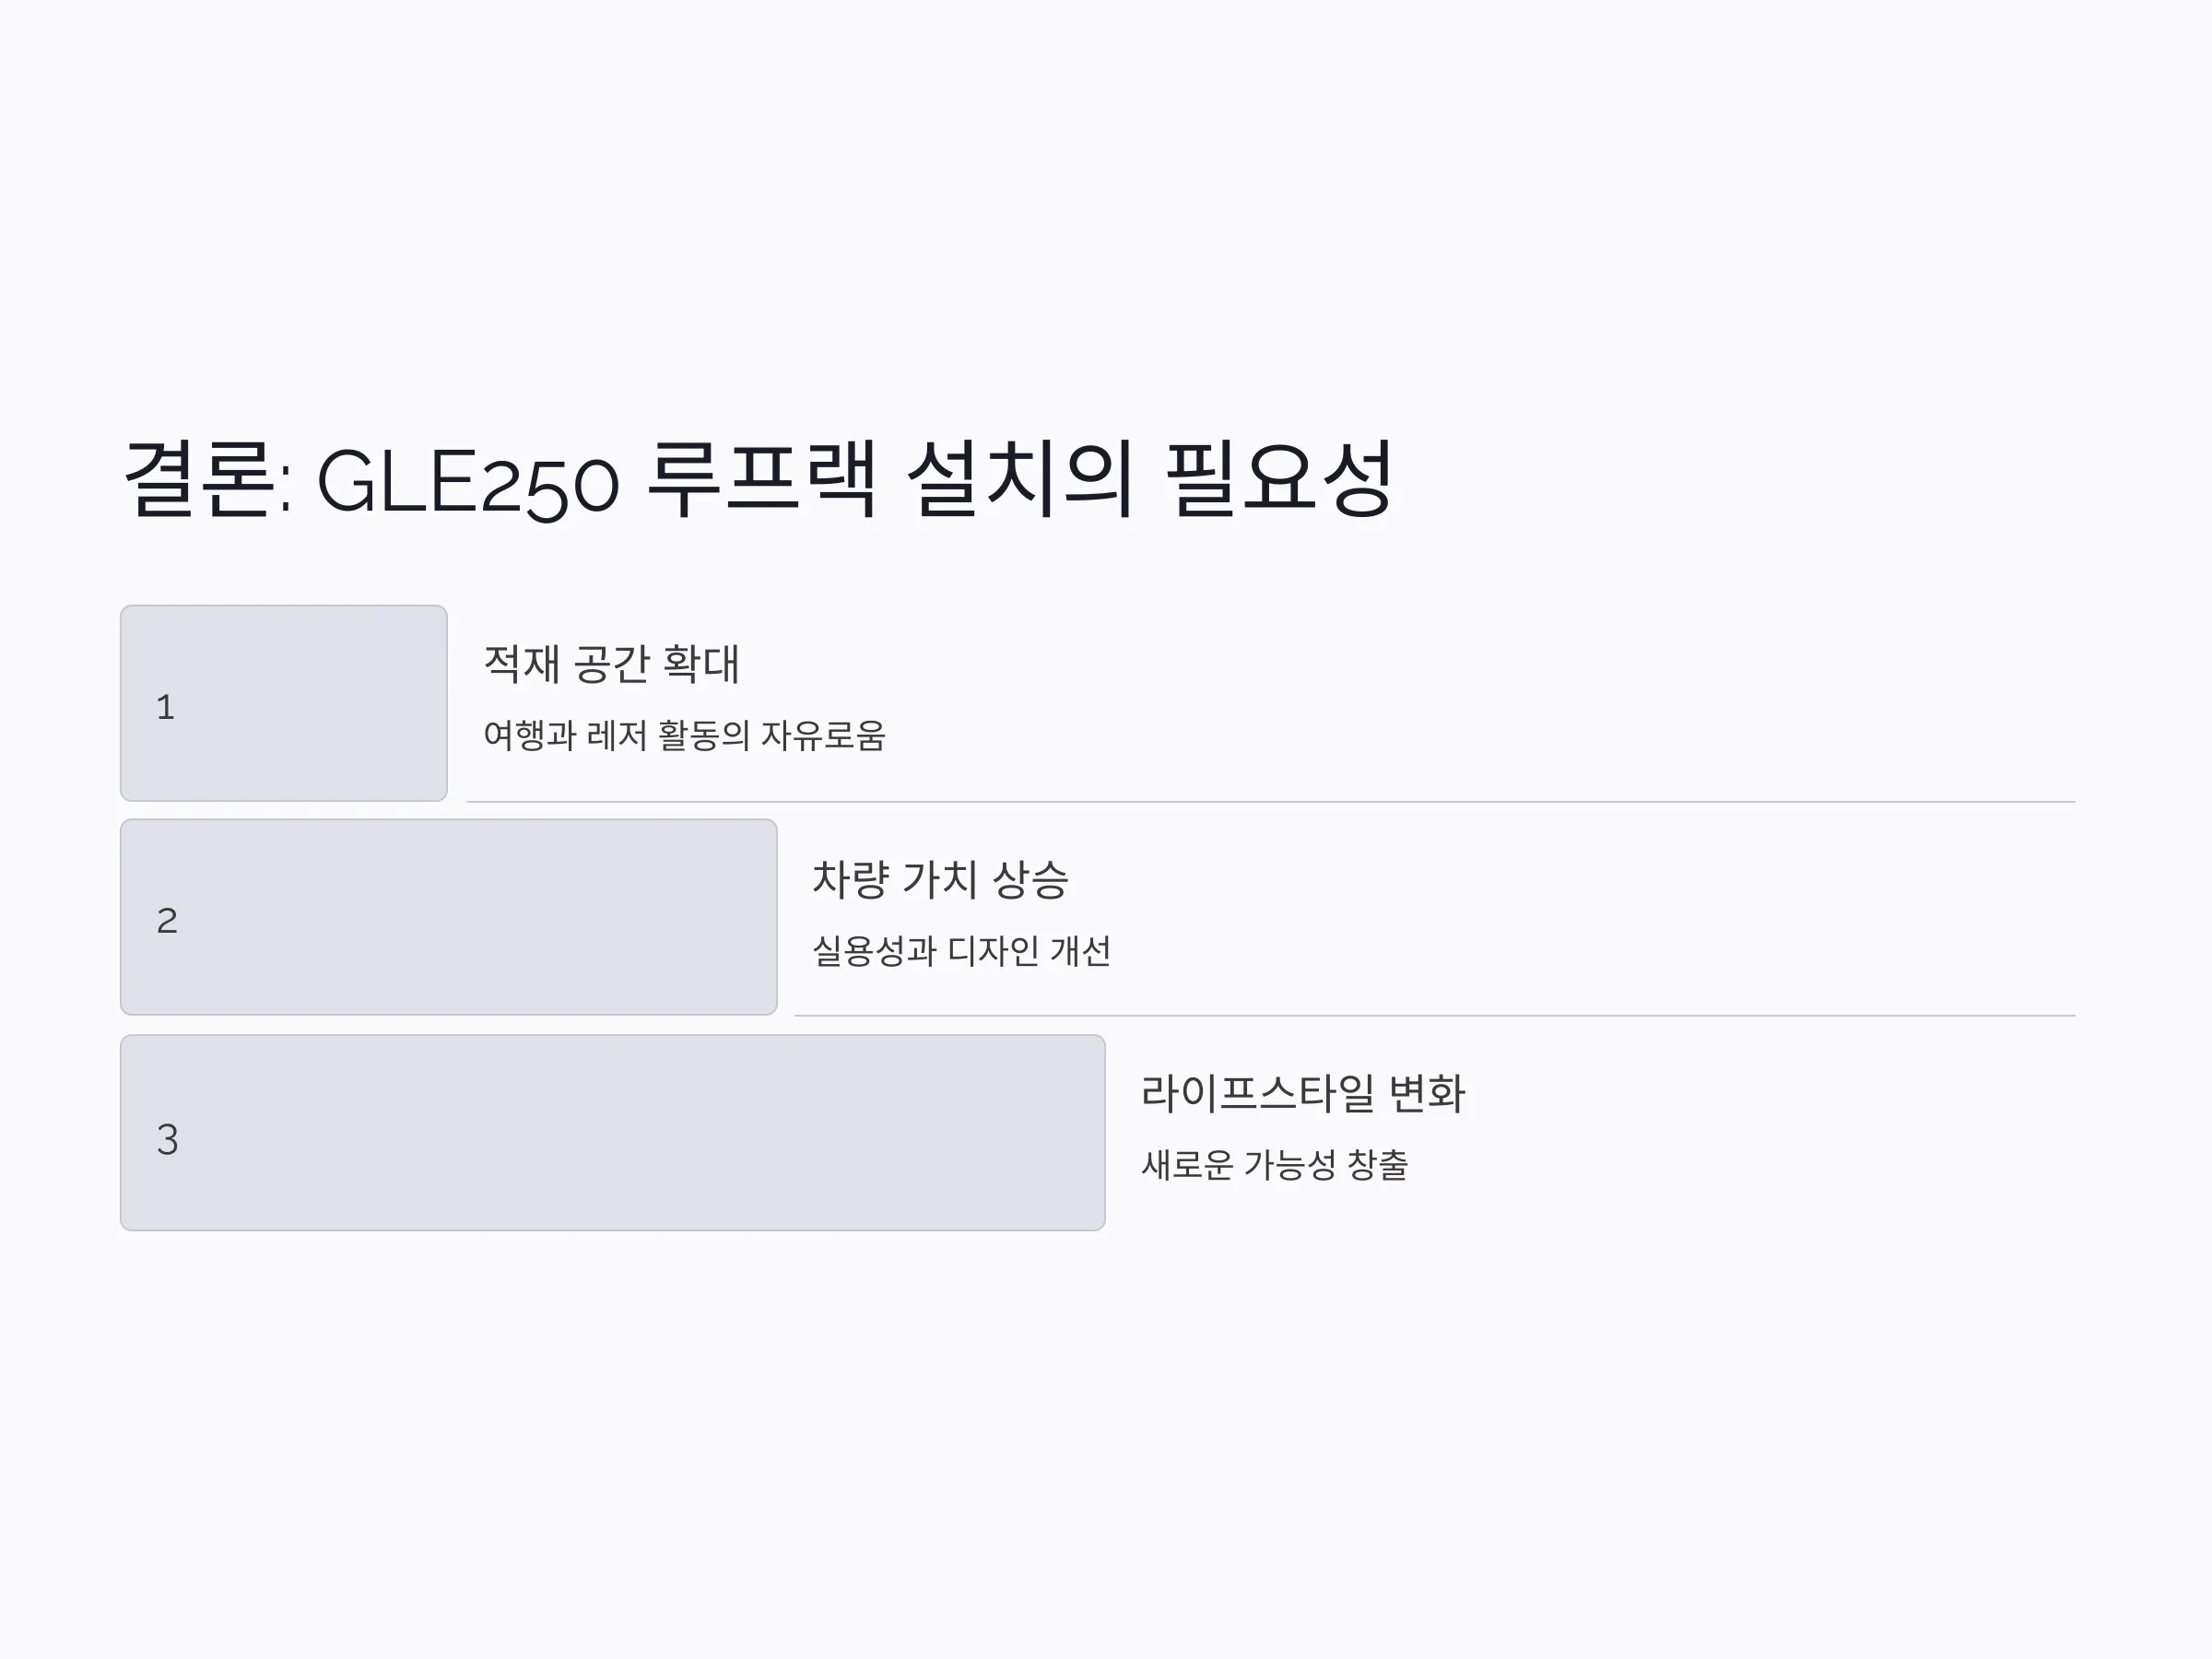
Task: Click the divider line under 적재 공간 확대
Action: pos(1271,802)
